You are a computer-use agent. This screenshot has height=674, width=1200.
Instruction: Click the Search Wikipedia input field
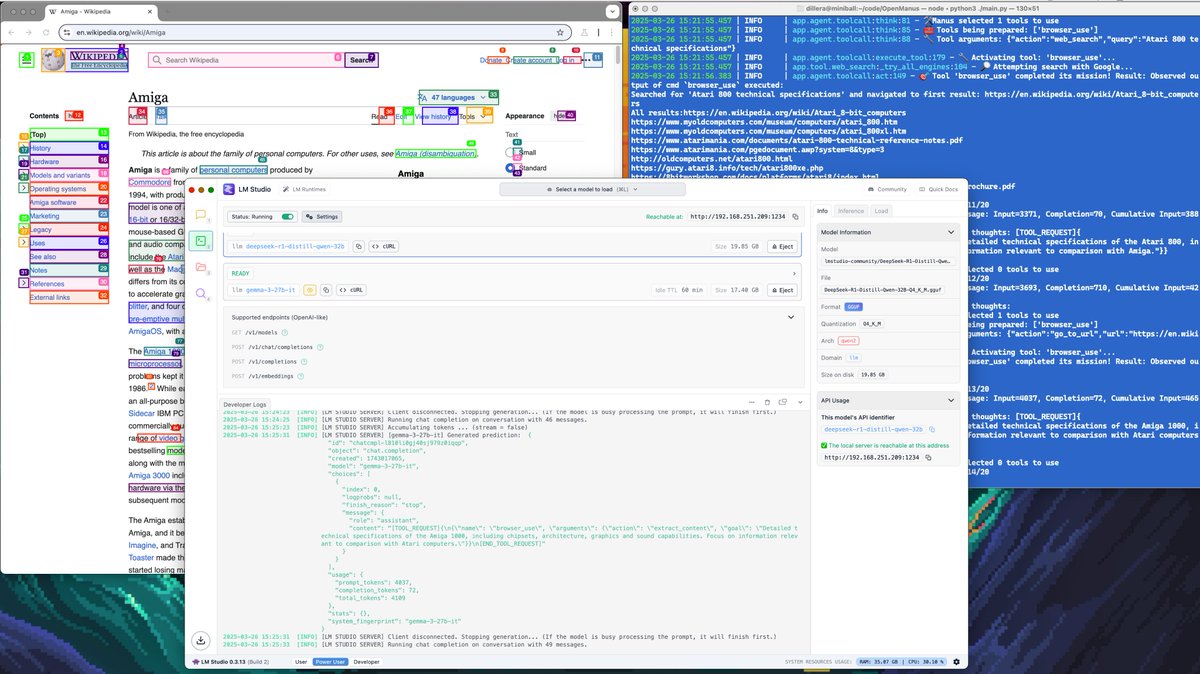240,59
